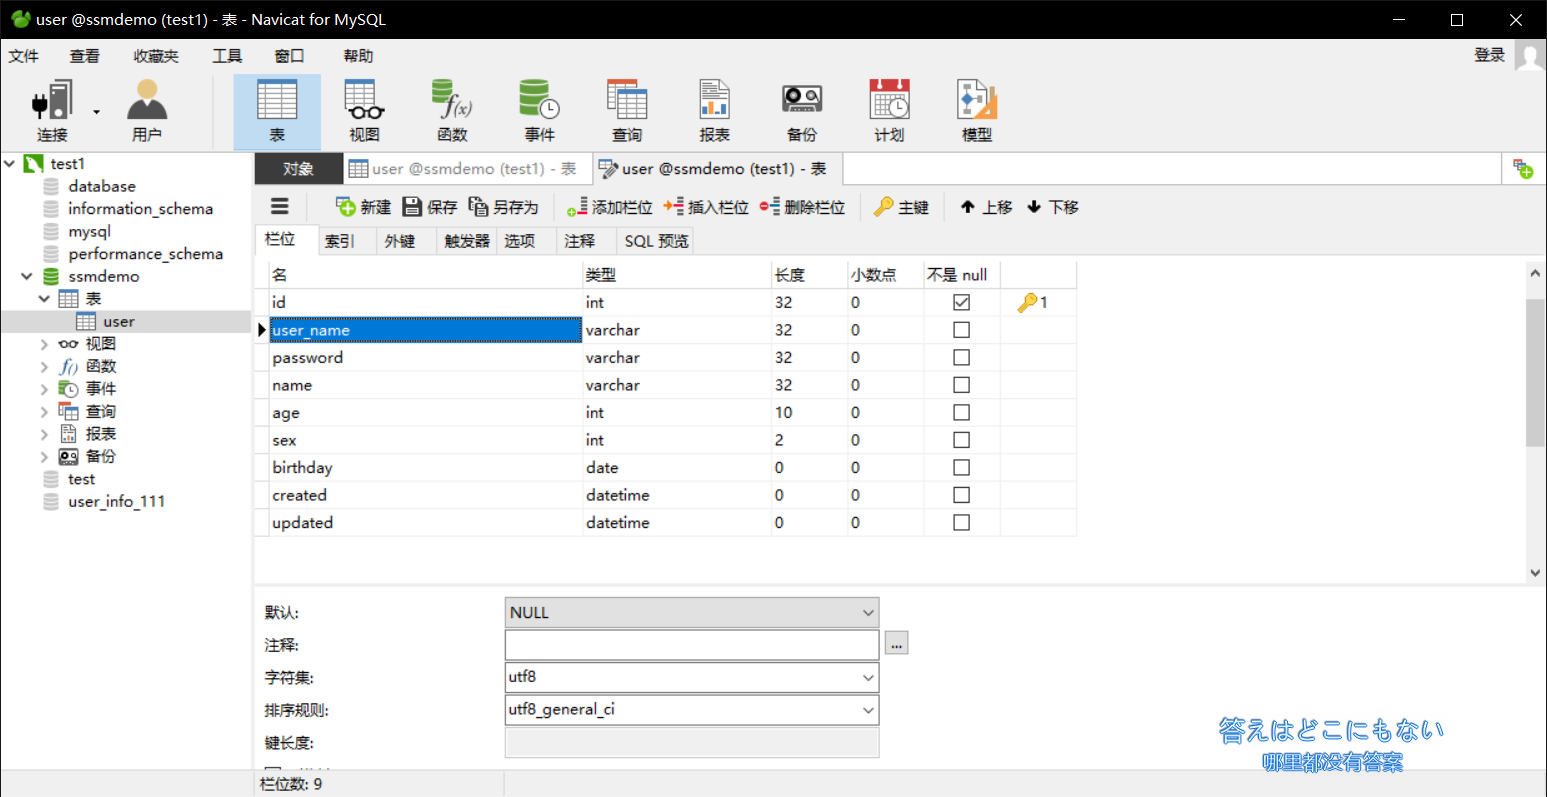Viewport: 1547px width, 797px height.
Task: Open the 查询 query icon
Action: (x=627, y=111)
